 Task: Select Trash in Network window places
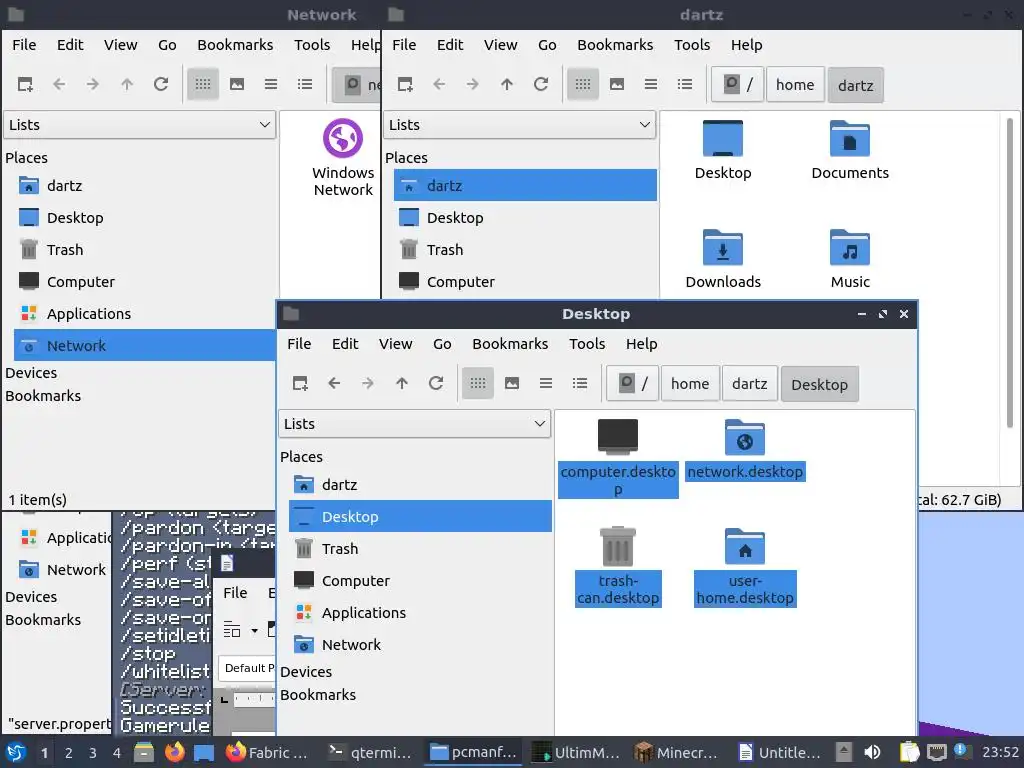click(x=145, y=249)
